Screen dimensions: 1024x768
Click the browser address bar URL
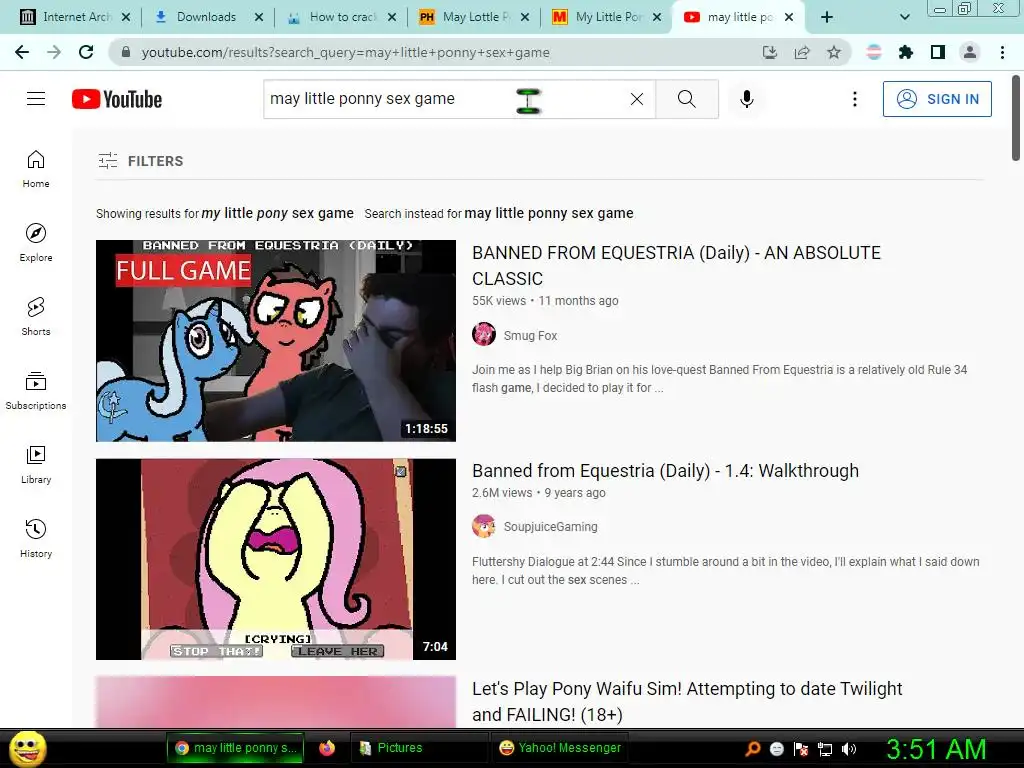point(345,52)
